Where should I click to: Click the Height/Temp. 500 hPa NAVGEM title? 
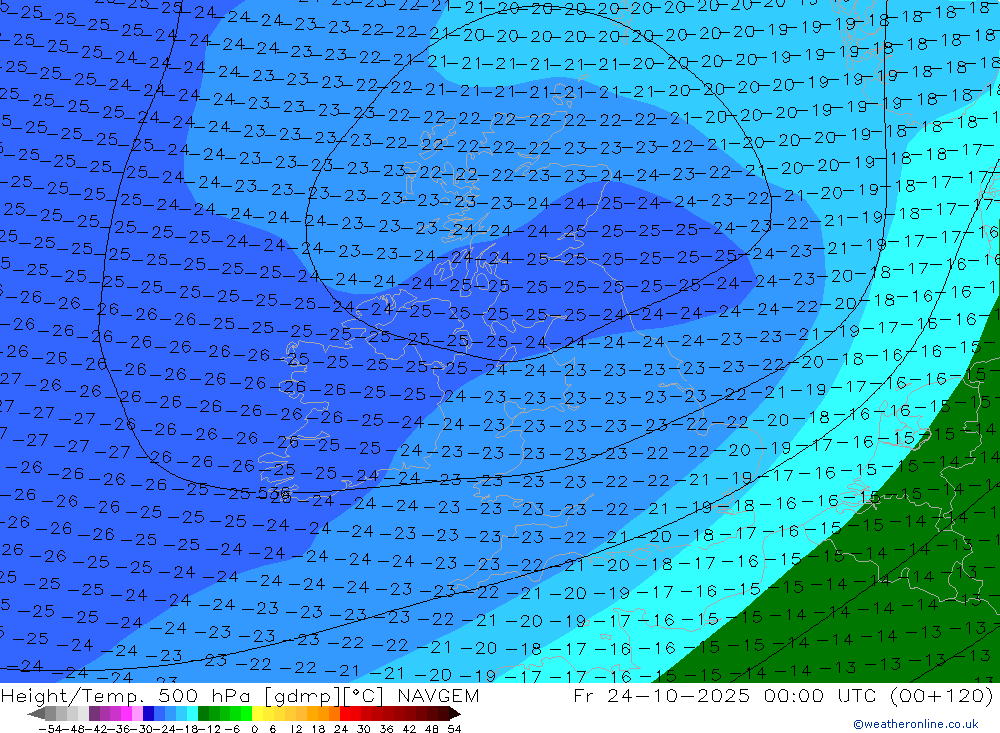click(240, 695)
